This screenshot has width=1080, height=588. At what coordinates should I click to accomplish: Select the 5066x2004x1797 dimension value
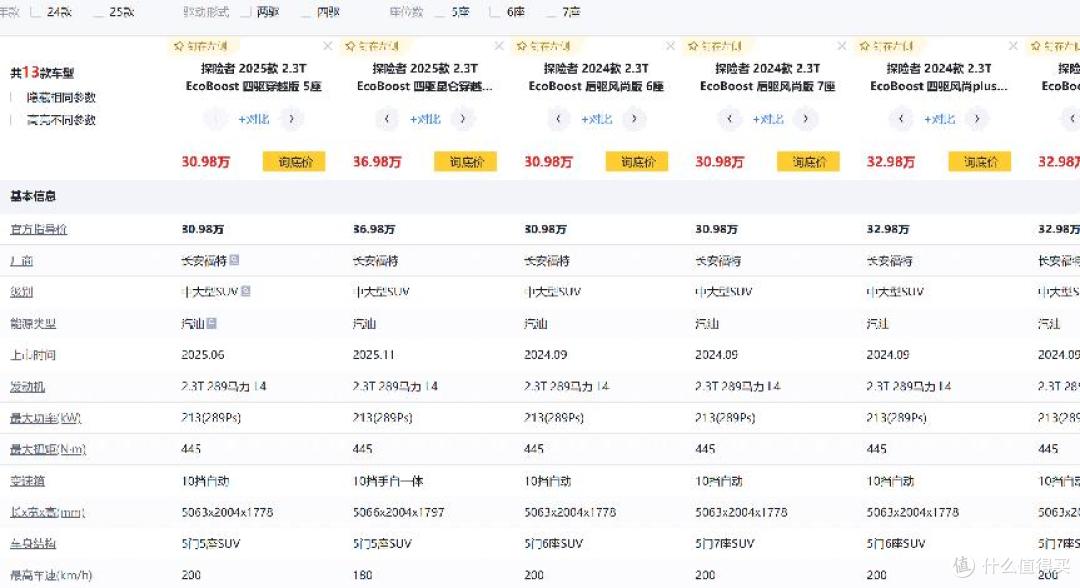[x=399, y=512]
